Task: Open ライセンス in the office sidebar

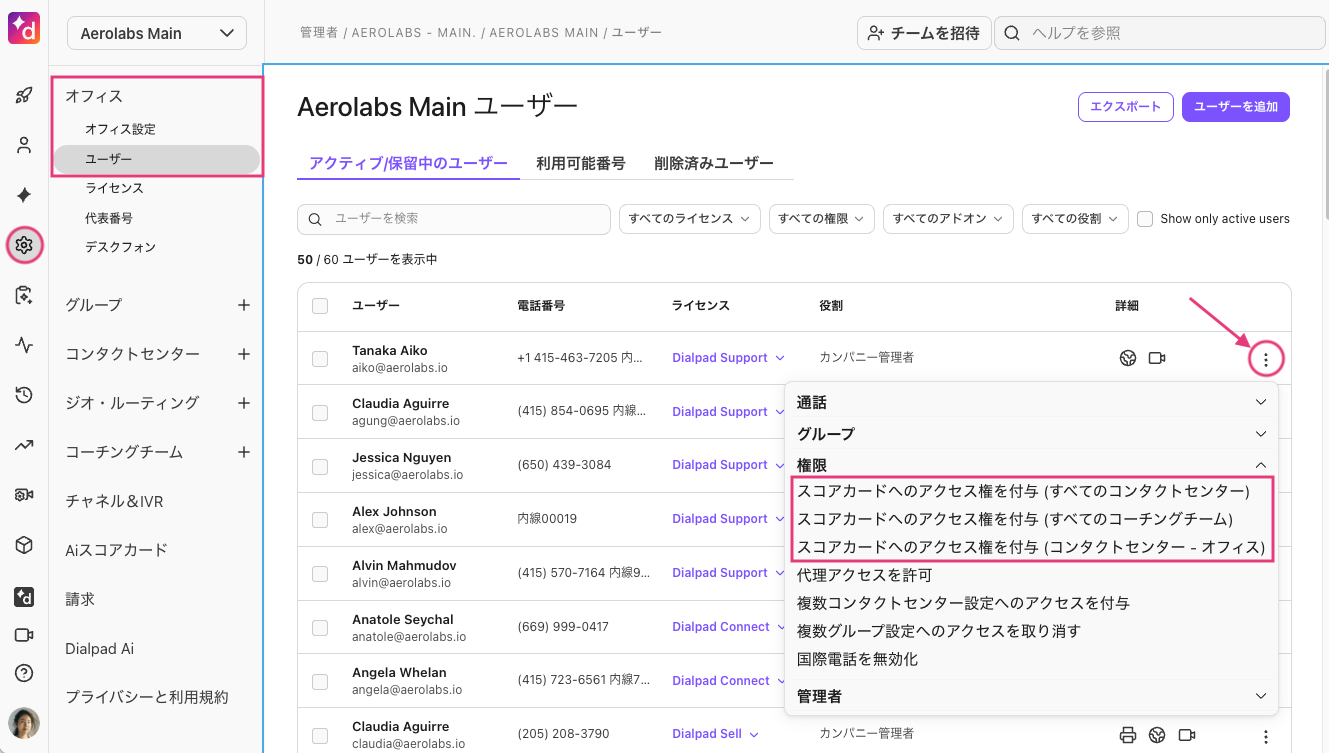Action: coord(114,188)
